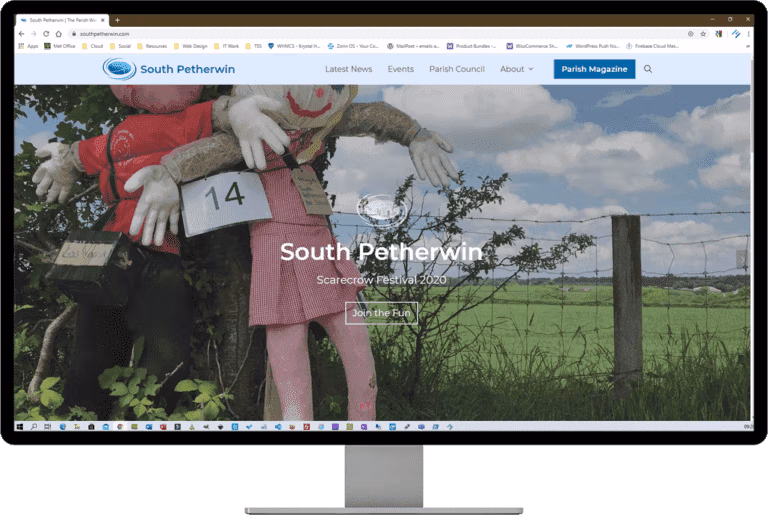This screenshot has height=515, width=768.
Task: Open a new browser tab
Action: [117, 20]
